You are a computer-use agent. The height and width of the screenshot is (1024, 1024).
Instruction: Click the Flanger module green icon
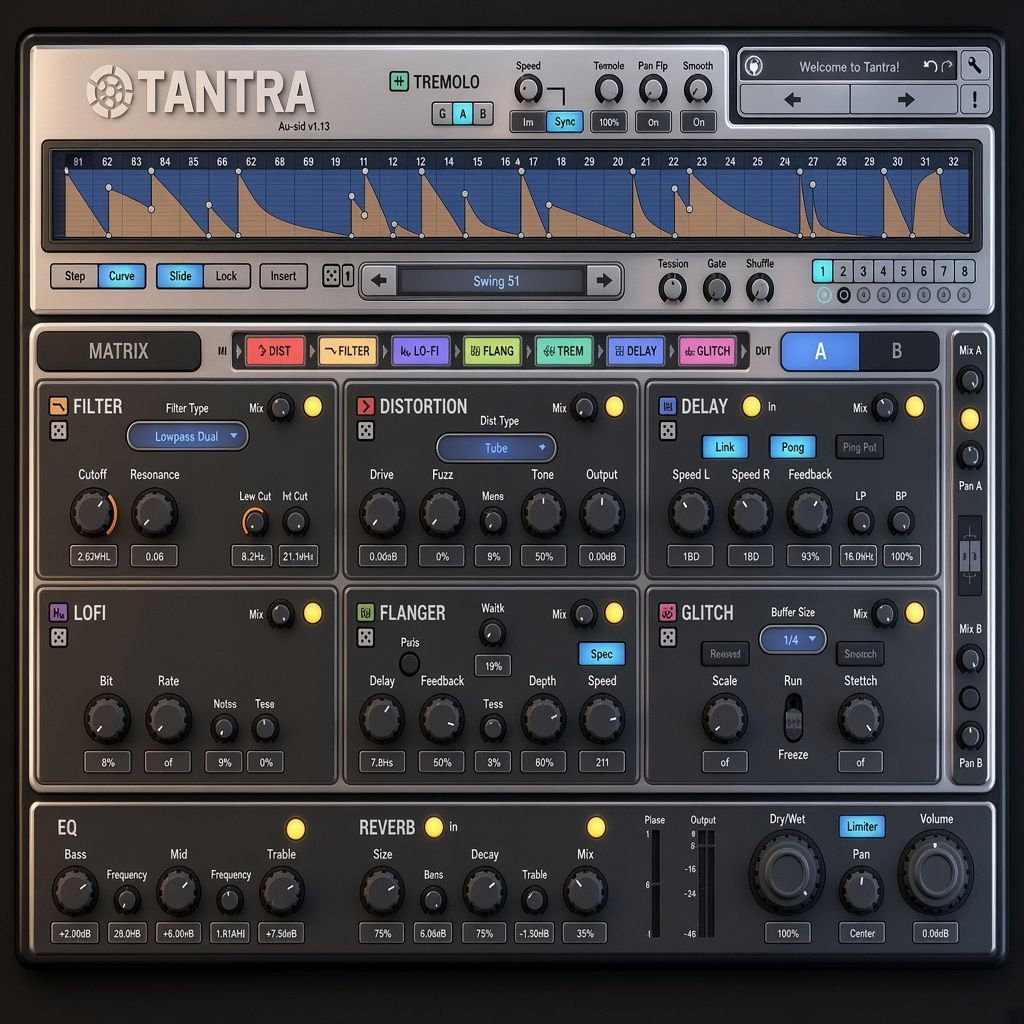click(365, 613)
